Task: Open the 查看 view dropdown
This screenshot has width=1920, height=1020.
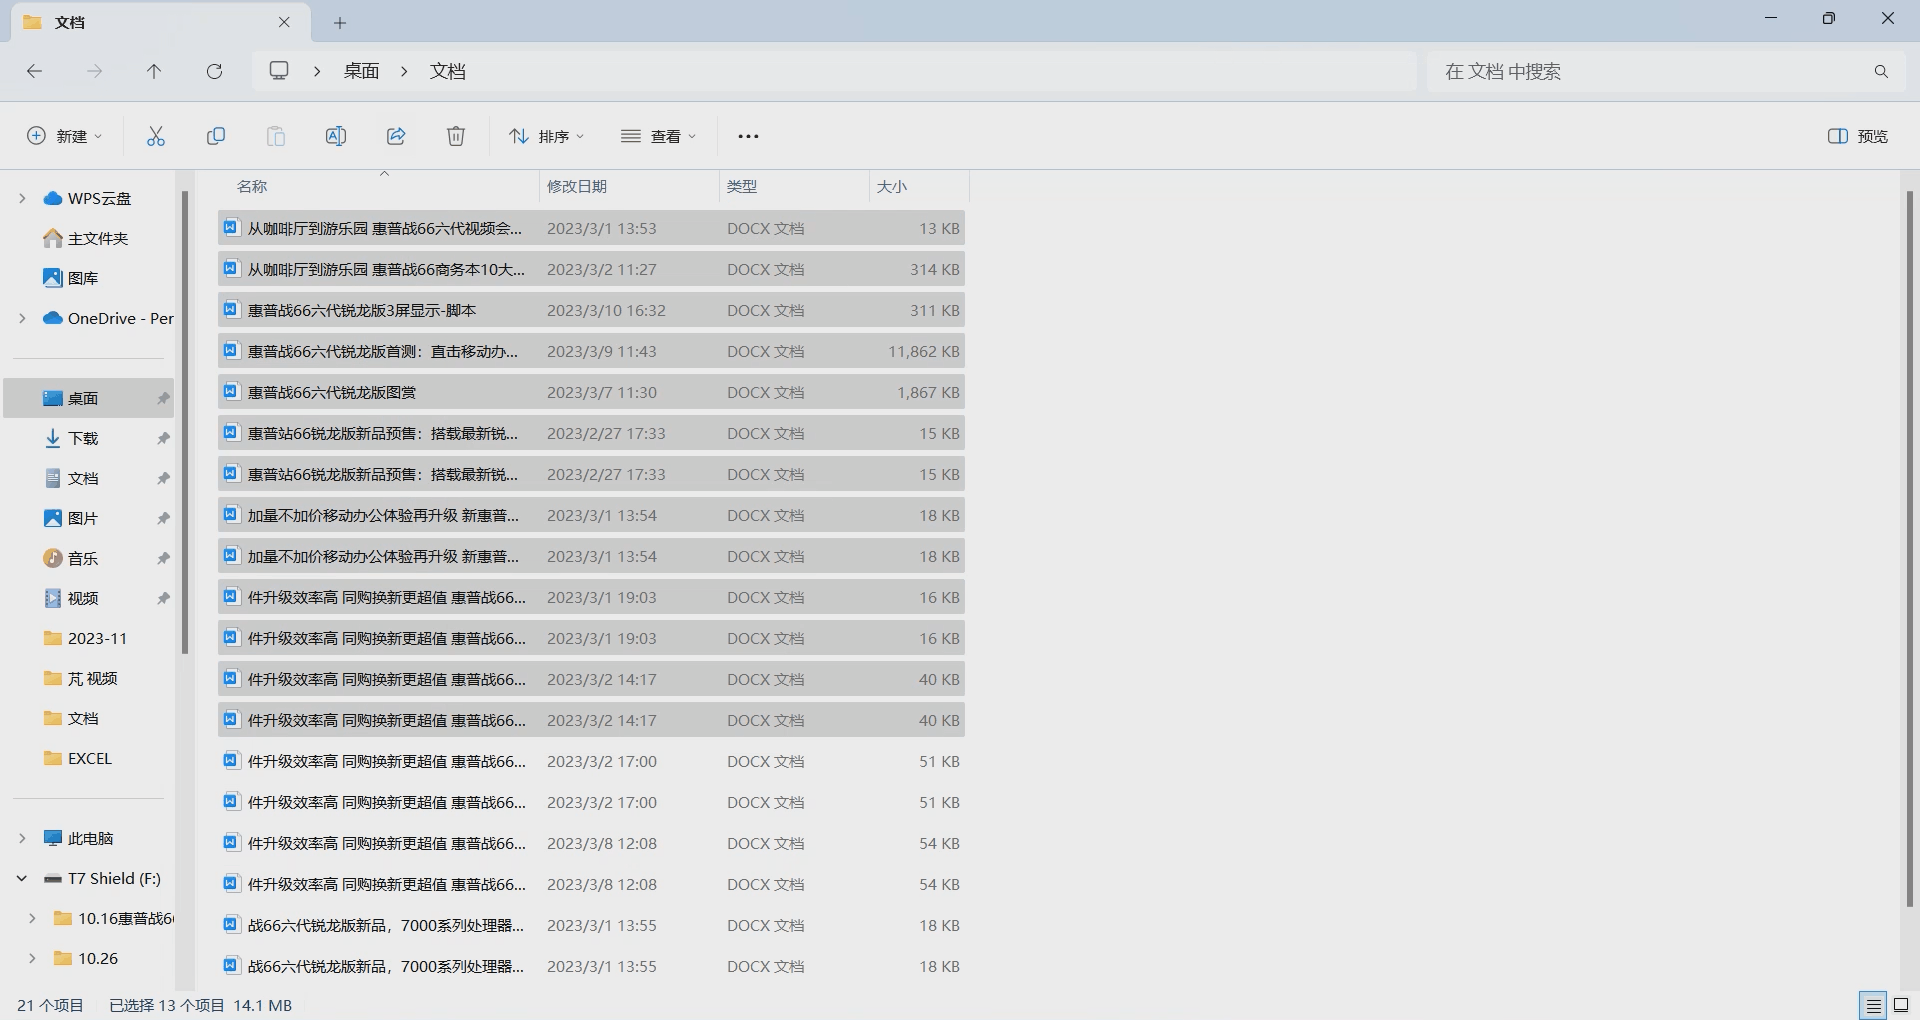Action: (x=658, y=136)
